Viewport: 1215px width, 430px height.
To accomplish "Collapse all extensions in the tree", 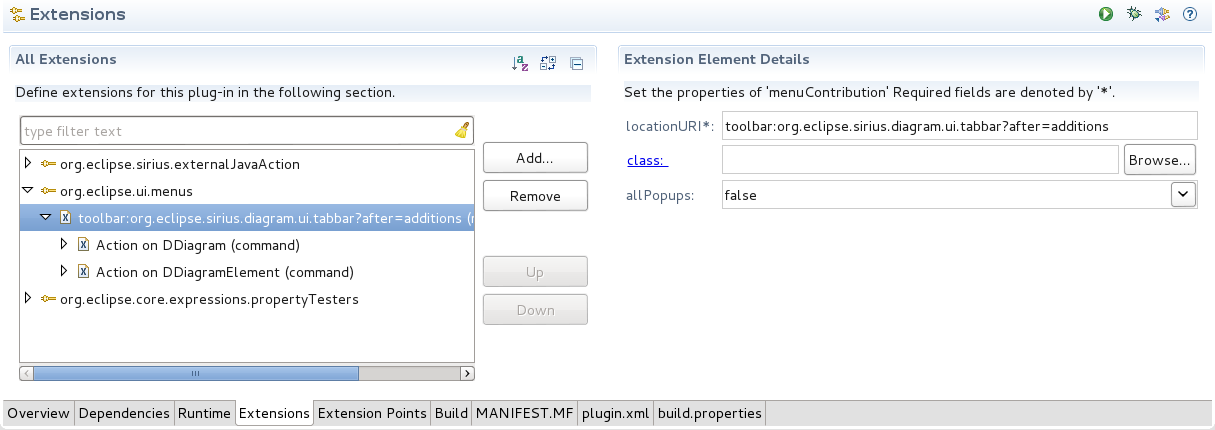I will point(576,63).
